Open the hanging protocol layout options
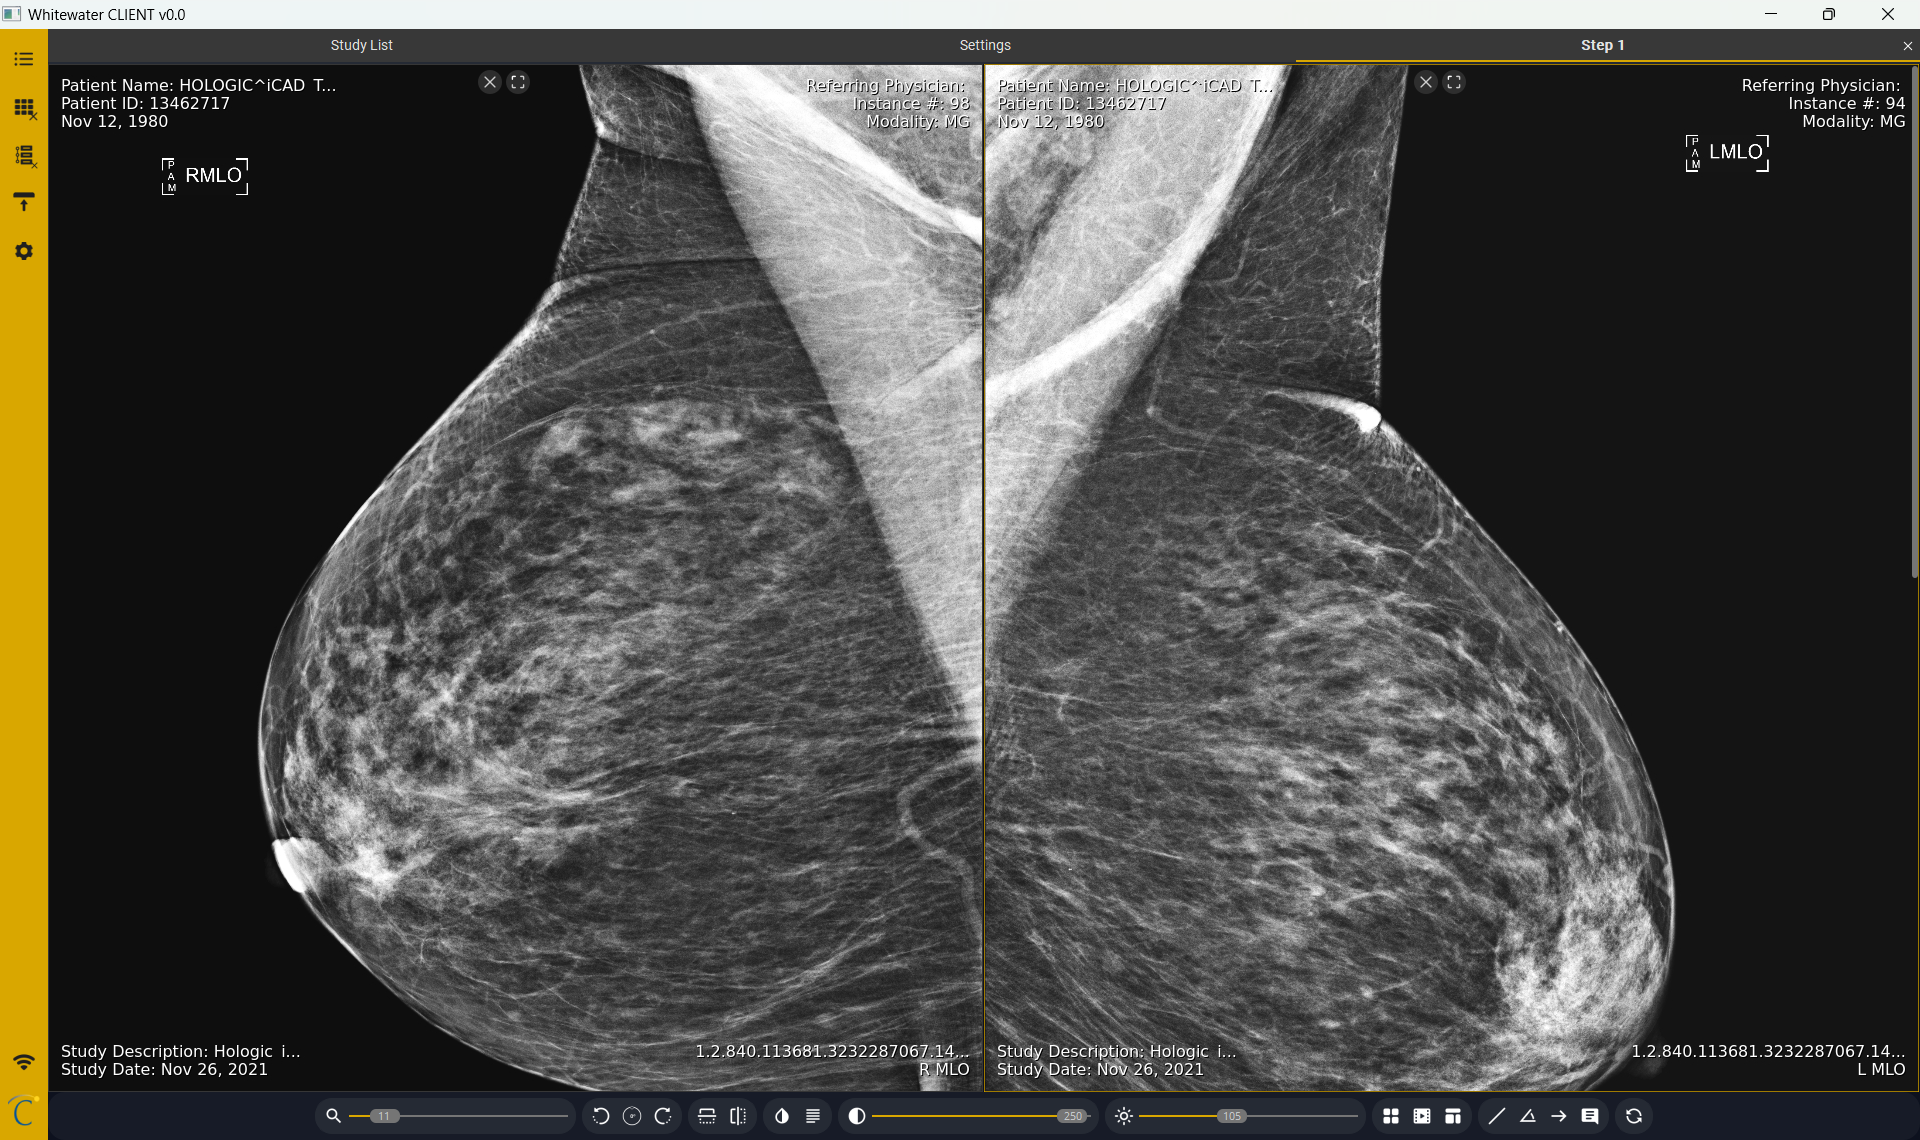This screenshot has height=1140, width=1920. pyautogui.click(x=1453, y=1116)
